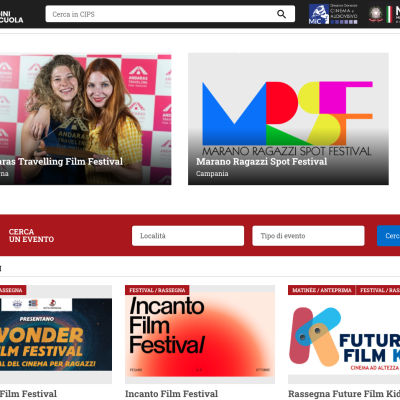The height and width of the screenshot is (400, 400).
Task: Click the Marano Ragazzi Spot Festival title
Action: [x=262, y=162]
